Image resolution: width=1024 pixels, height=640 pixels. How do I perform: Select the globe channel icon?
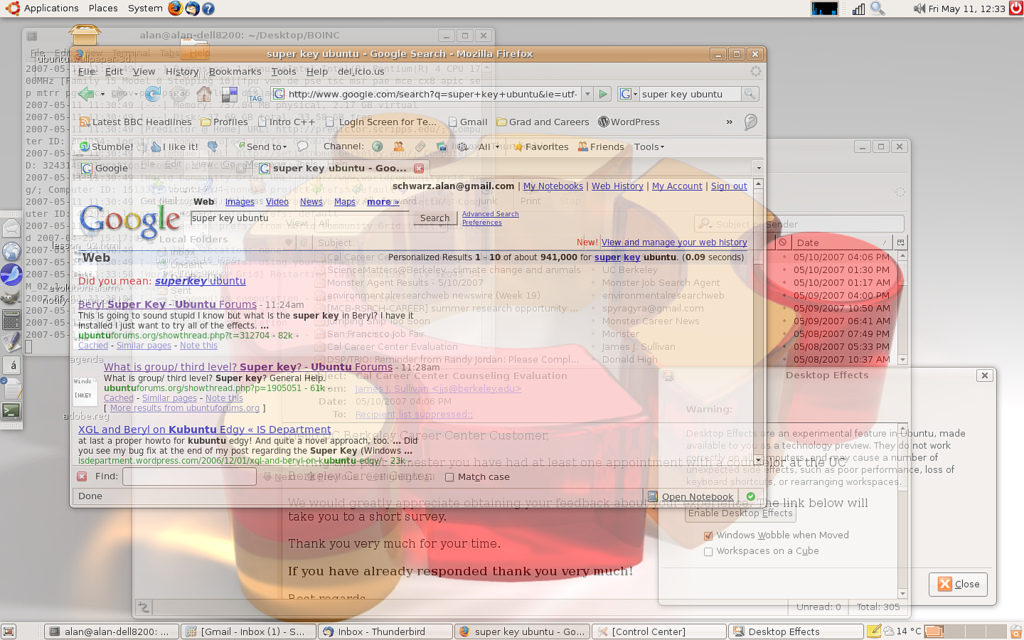coord(377,147)
